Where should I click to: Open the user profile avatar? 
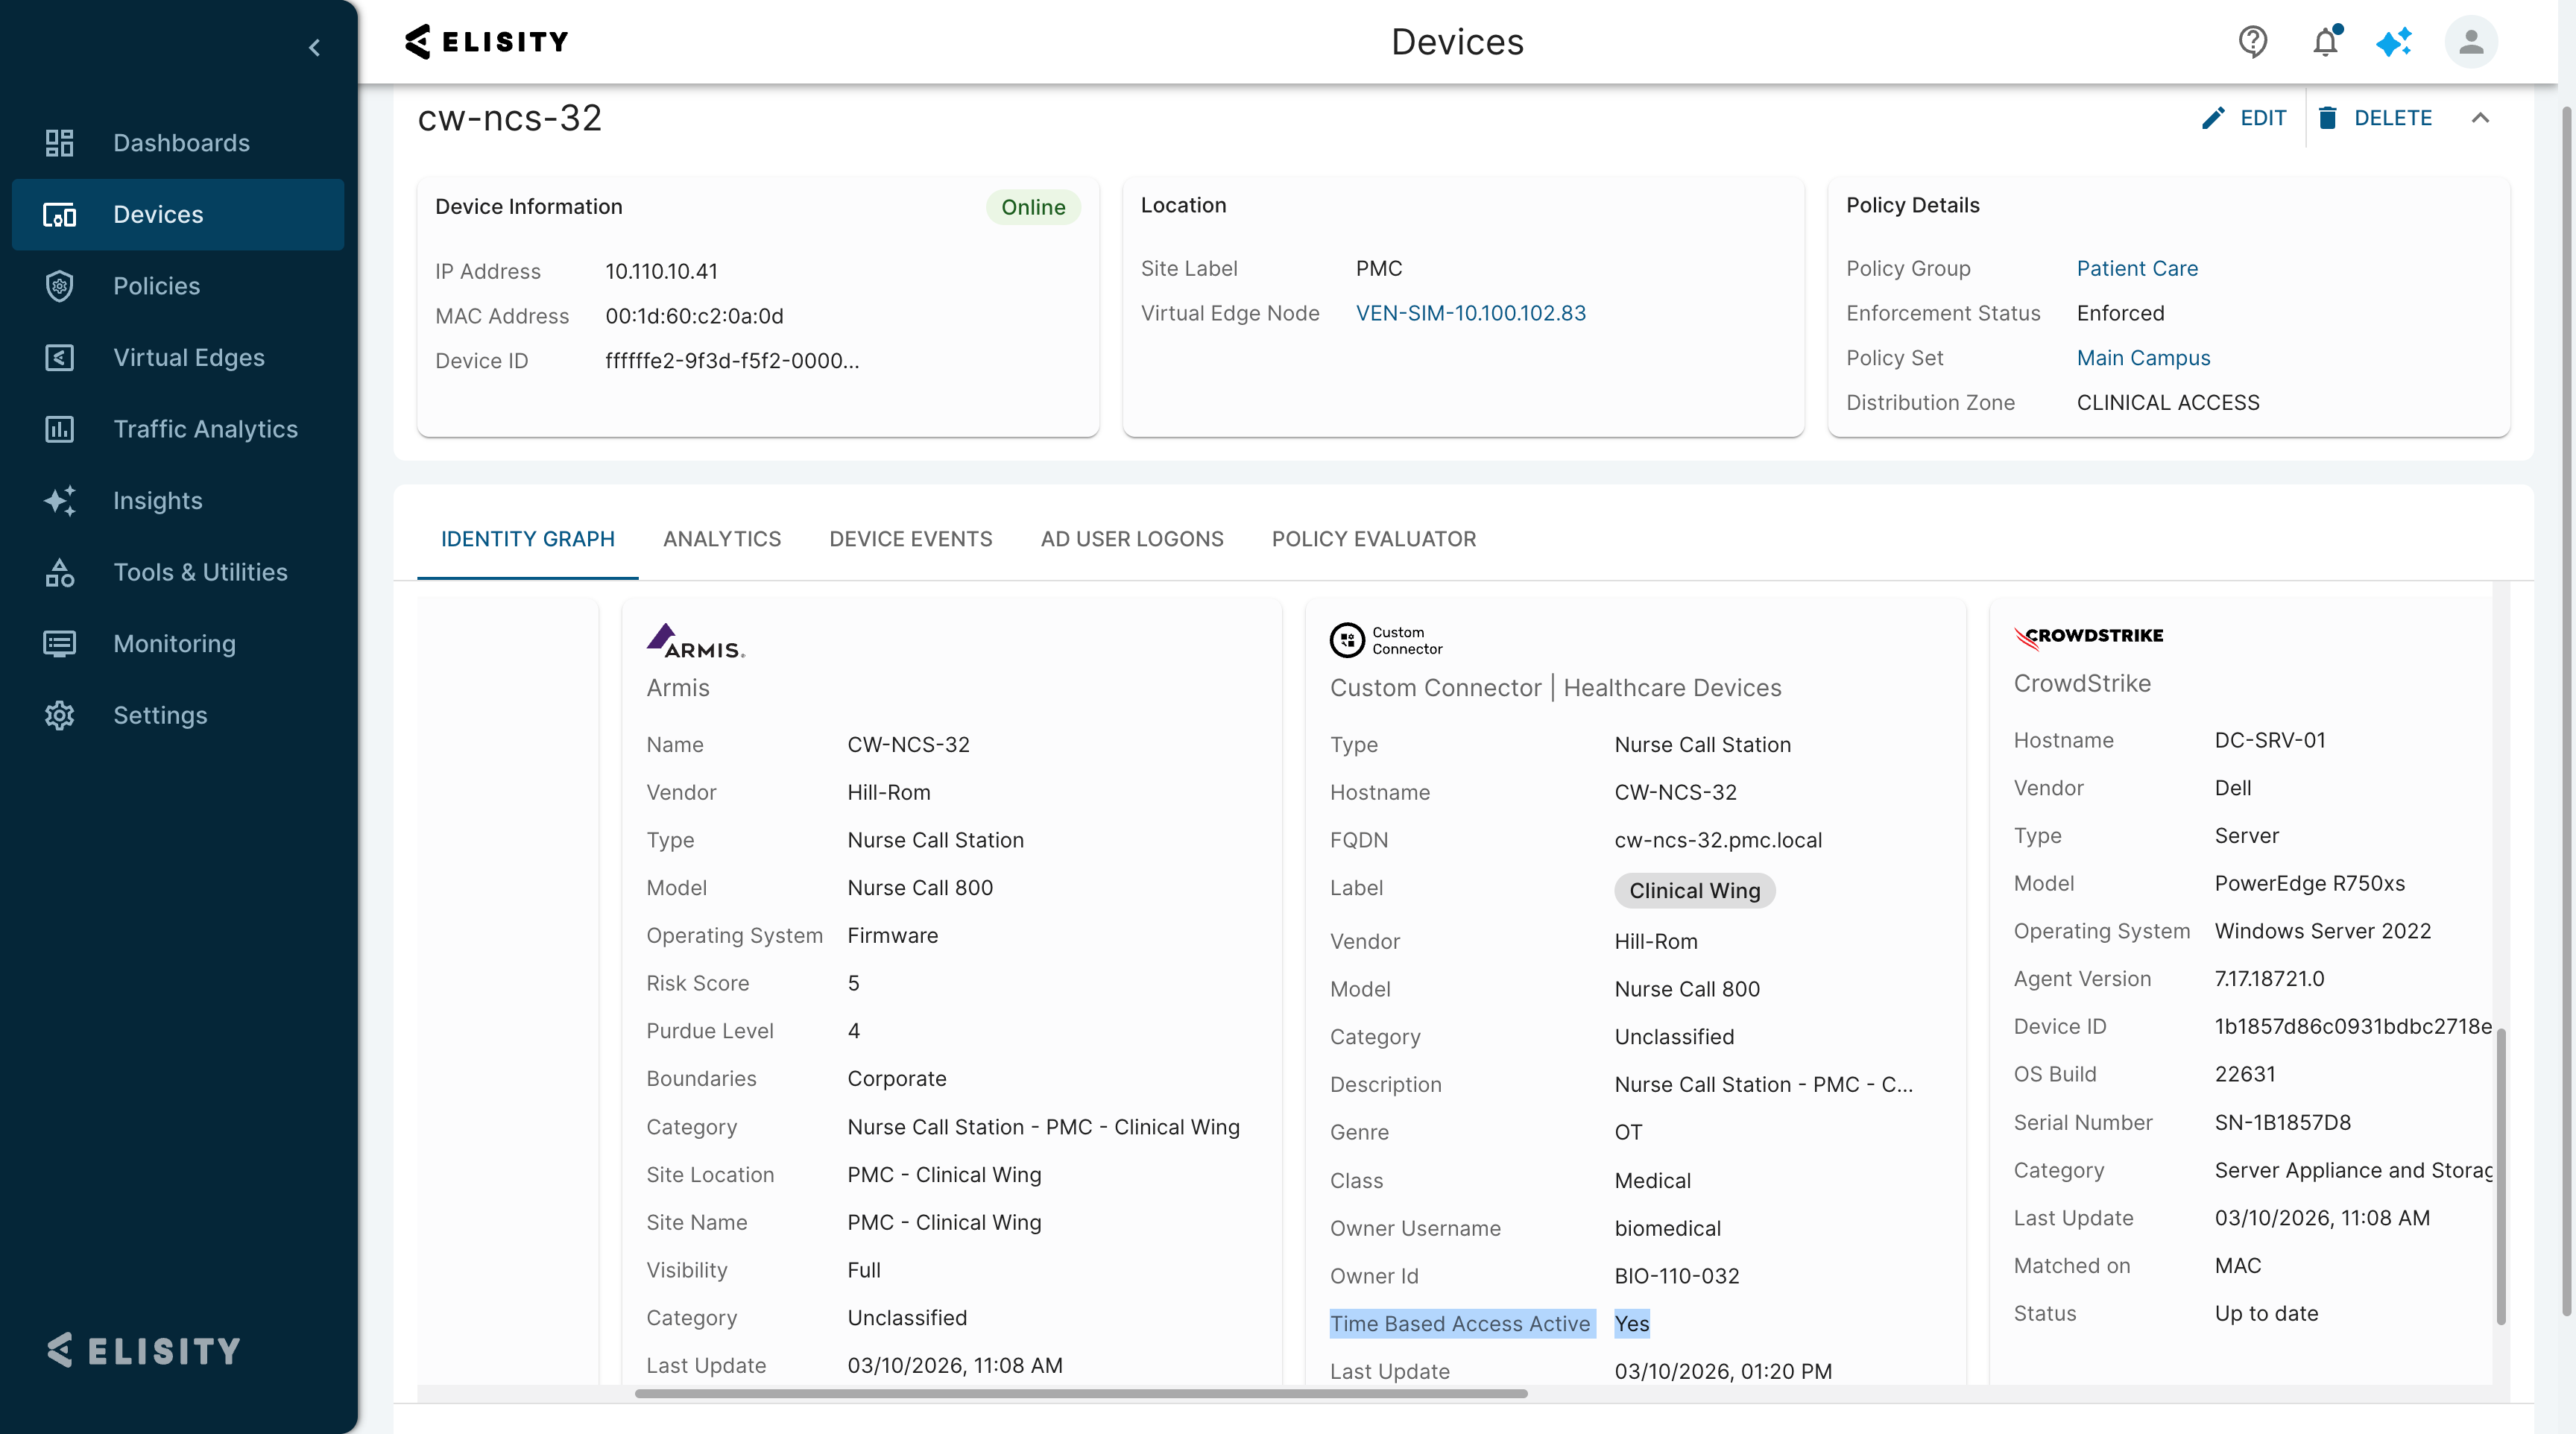(2470, 42)
